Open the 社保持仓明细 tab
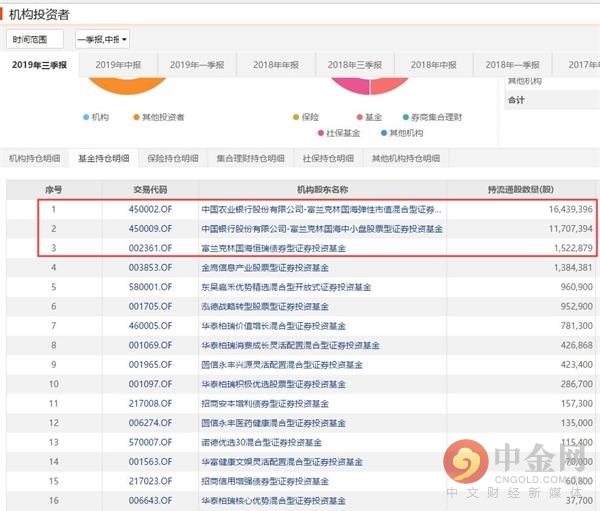Screen dimensions: 600x511 tap(328, 158)
